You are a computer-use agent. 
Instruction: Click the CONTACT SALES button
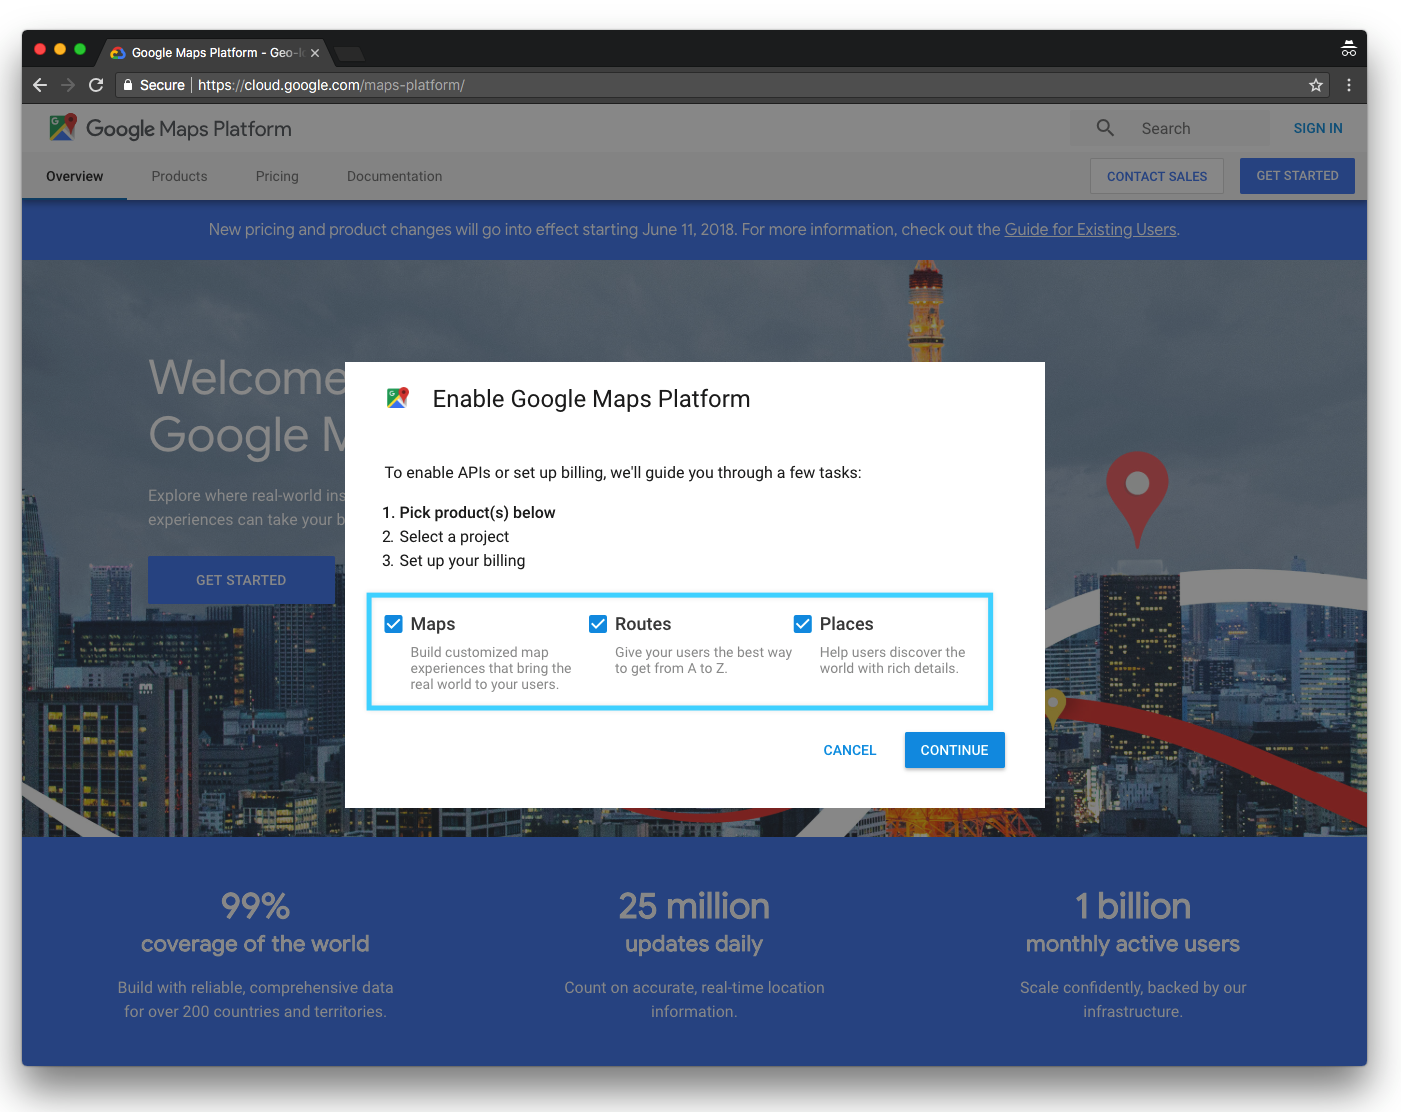click(1157, 176)
